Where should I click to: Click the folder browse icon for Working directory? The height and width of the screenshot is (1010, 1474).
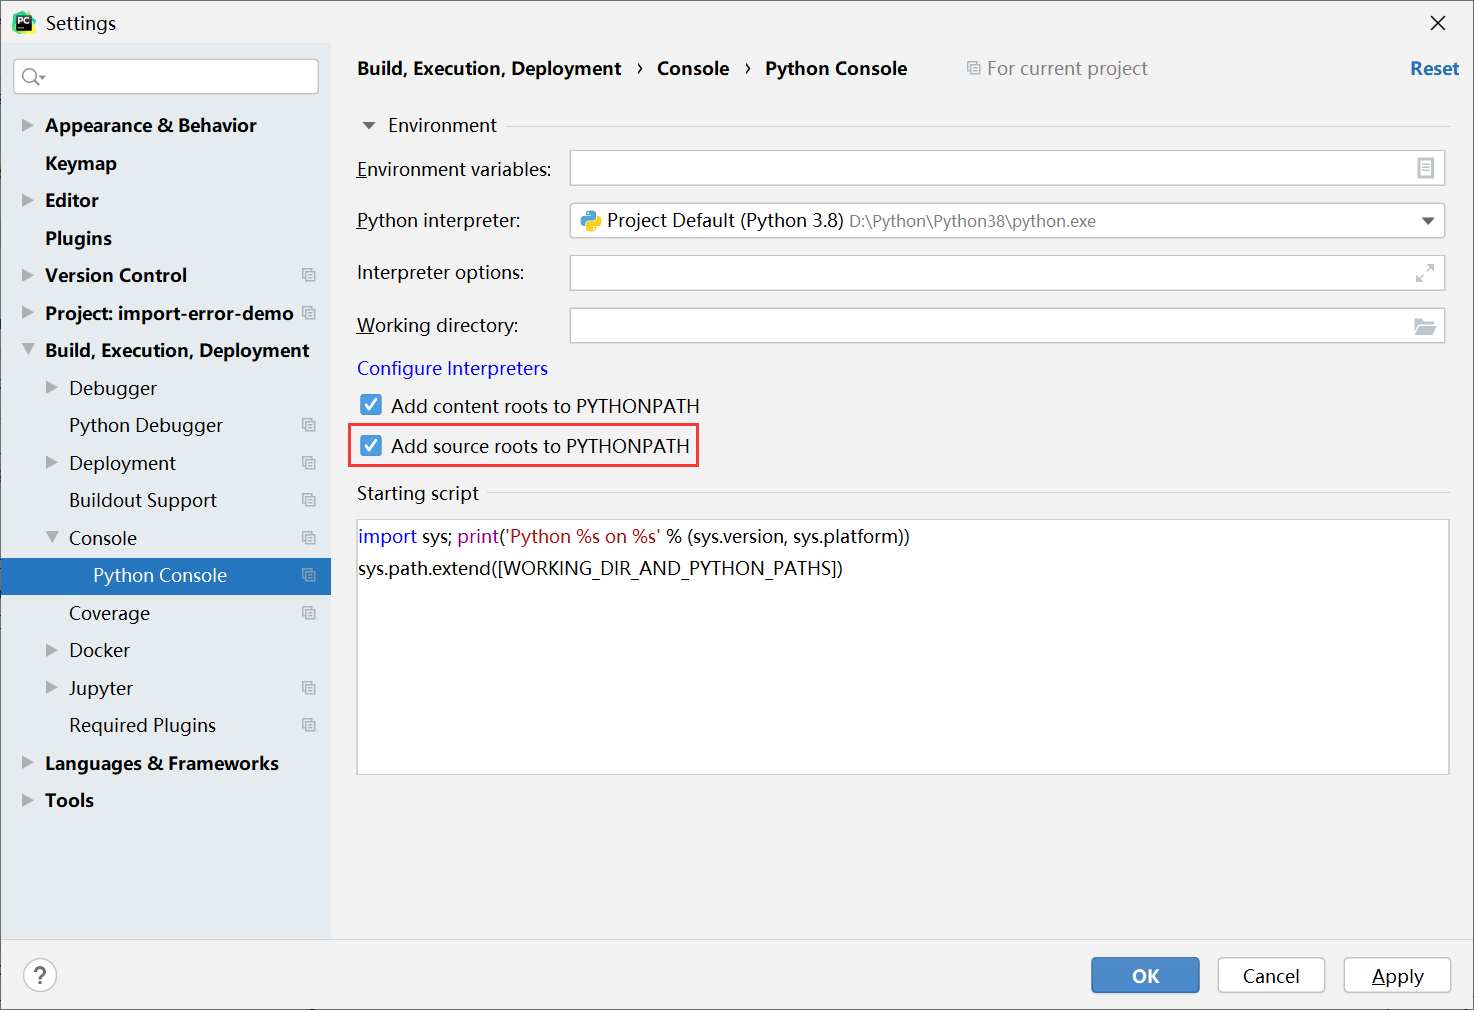coord(1425,326)
